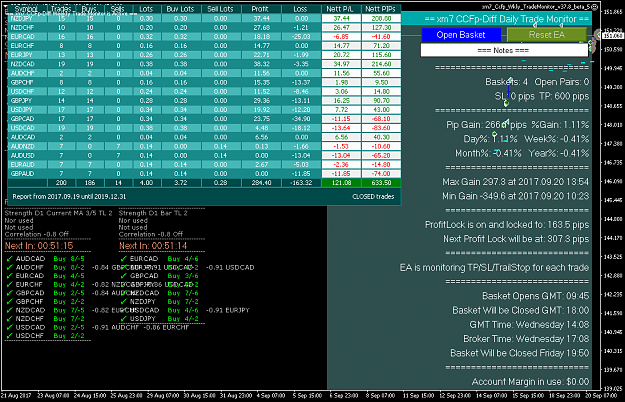Click the checkmark beside GBPCAD Buy 2/-5
Viewport: 625px width, 402px height.
[10, 293]
